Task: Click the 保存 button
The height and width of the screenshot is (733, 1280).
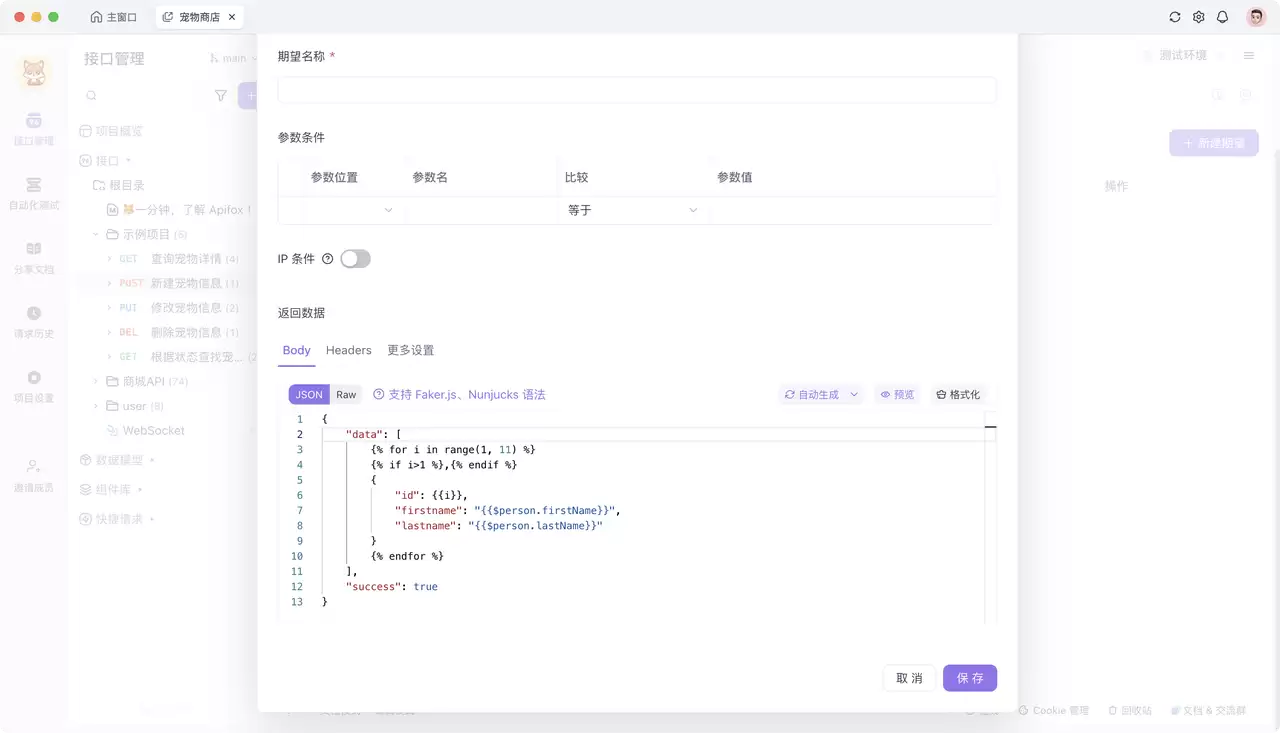Action: (x=970, y=678)
